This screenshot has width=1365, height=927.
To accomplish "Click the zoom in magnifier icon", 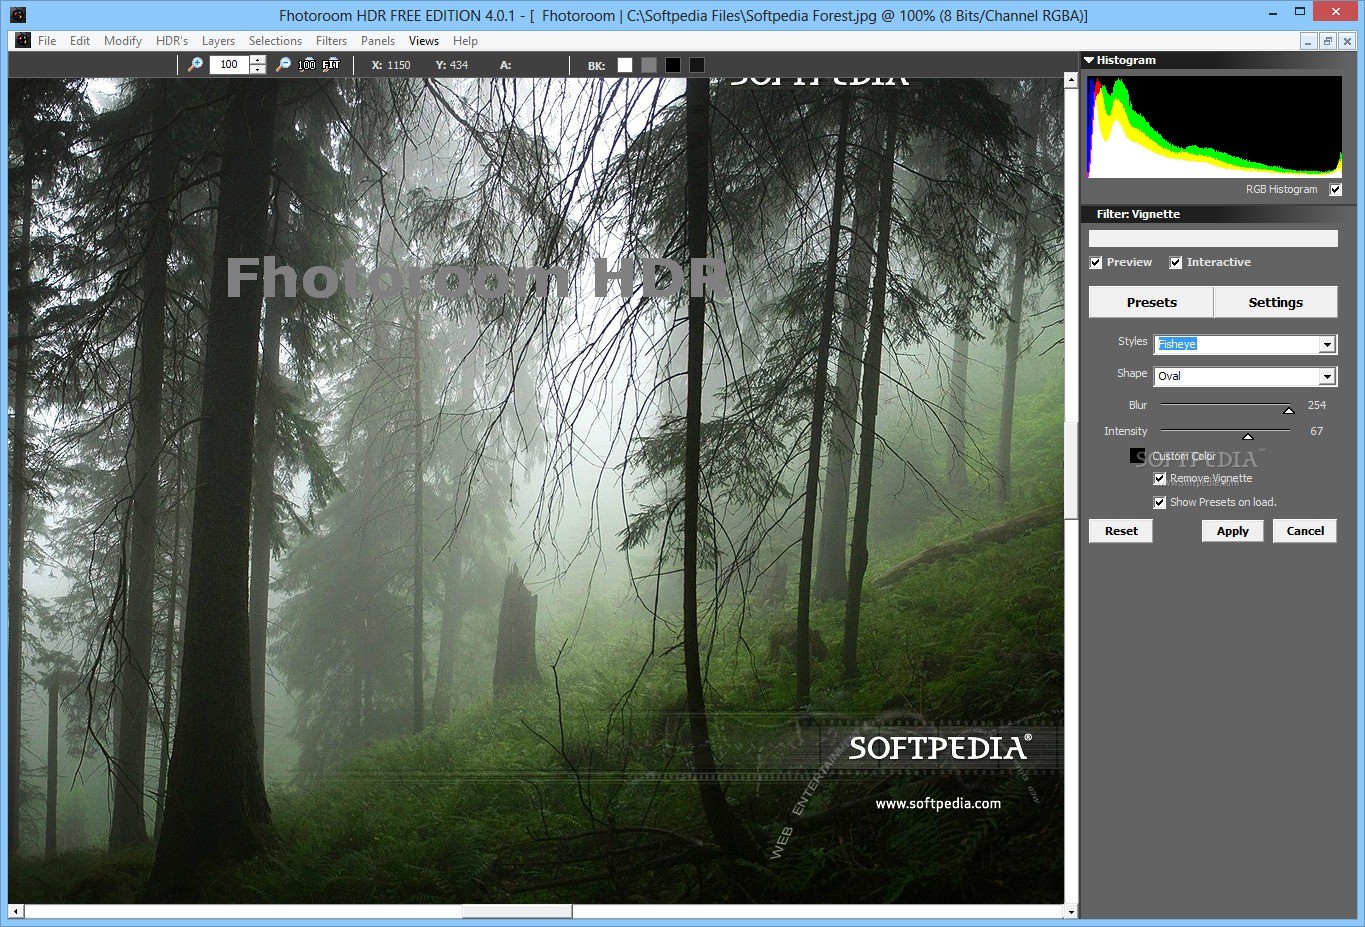I will click(196, 64).
